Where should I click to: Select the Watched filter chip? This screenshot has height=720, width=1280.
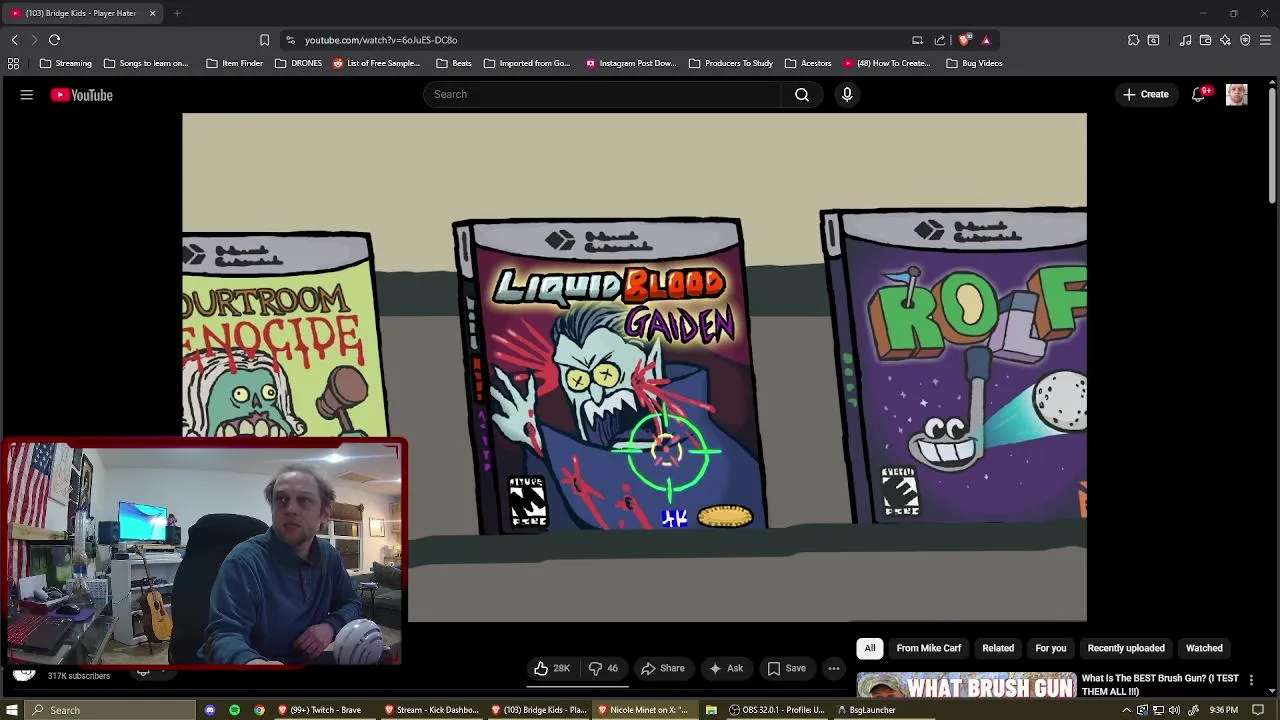point(1204,648)
